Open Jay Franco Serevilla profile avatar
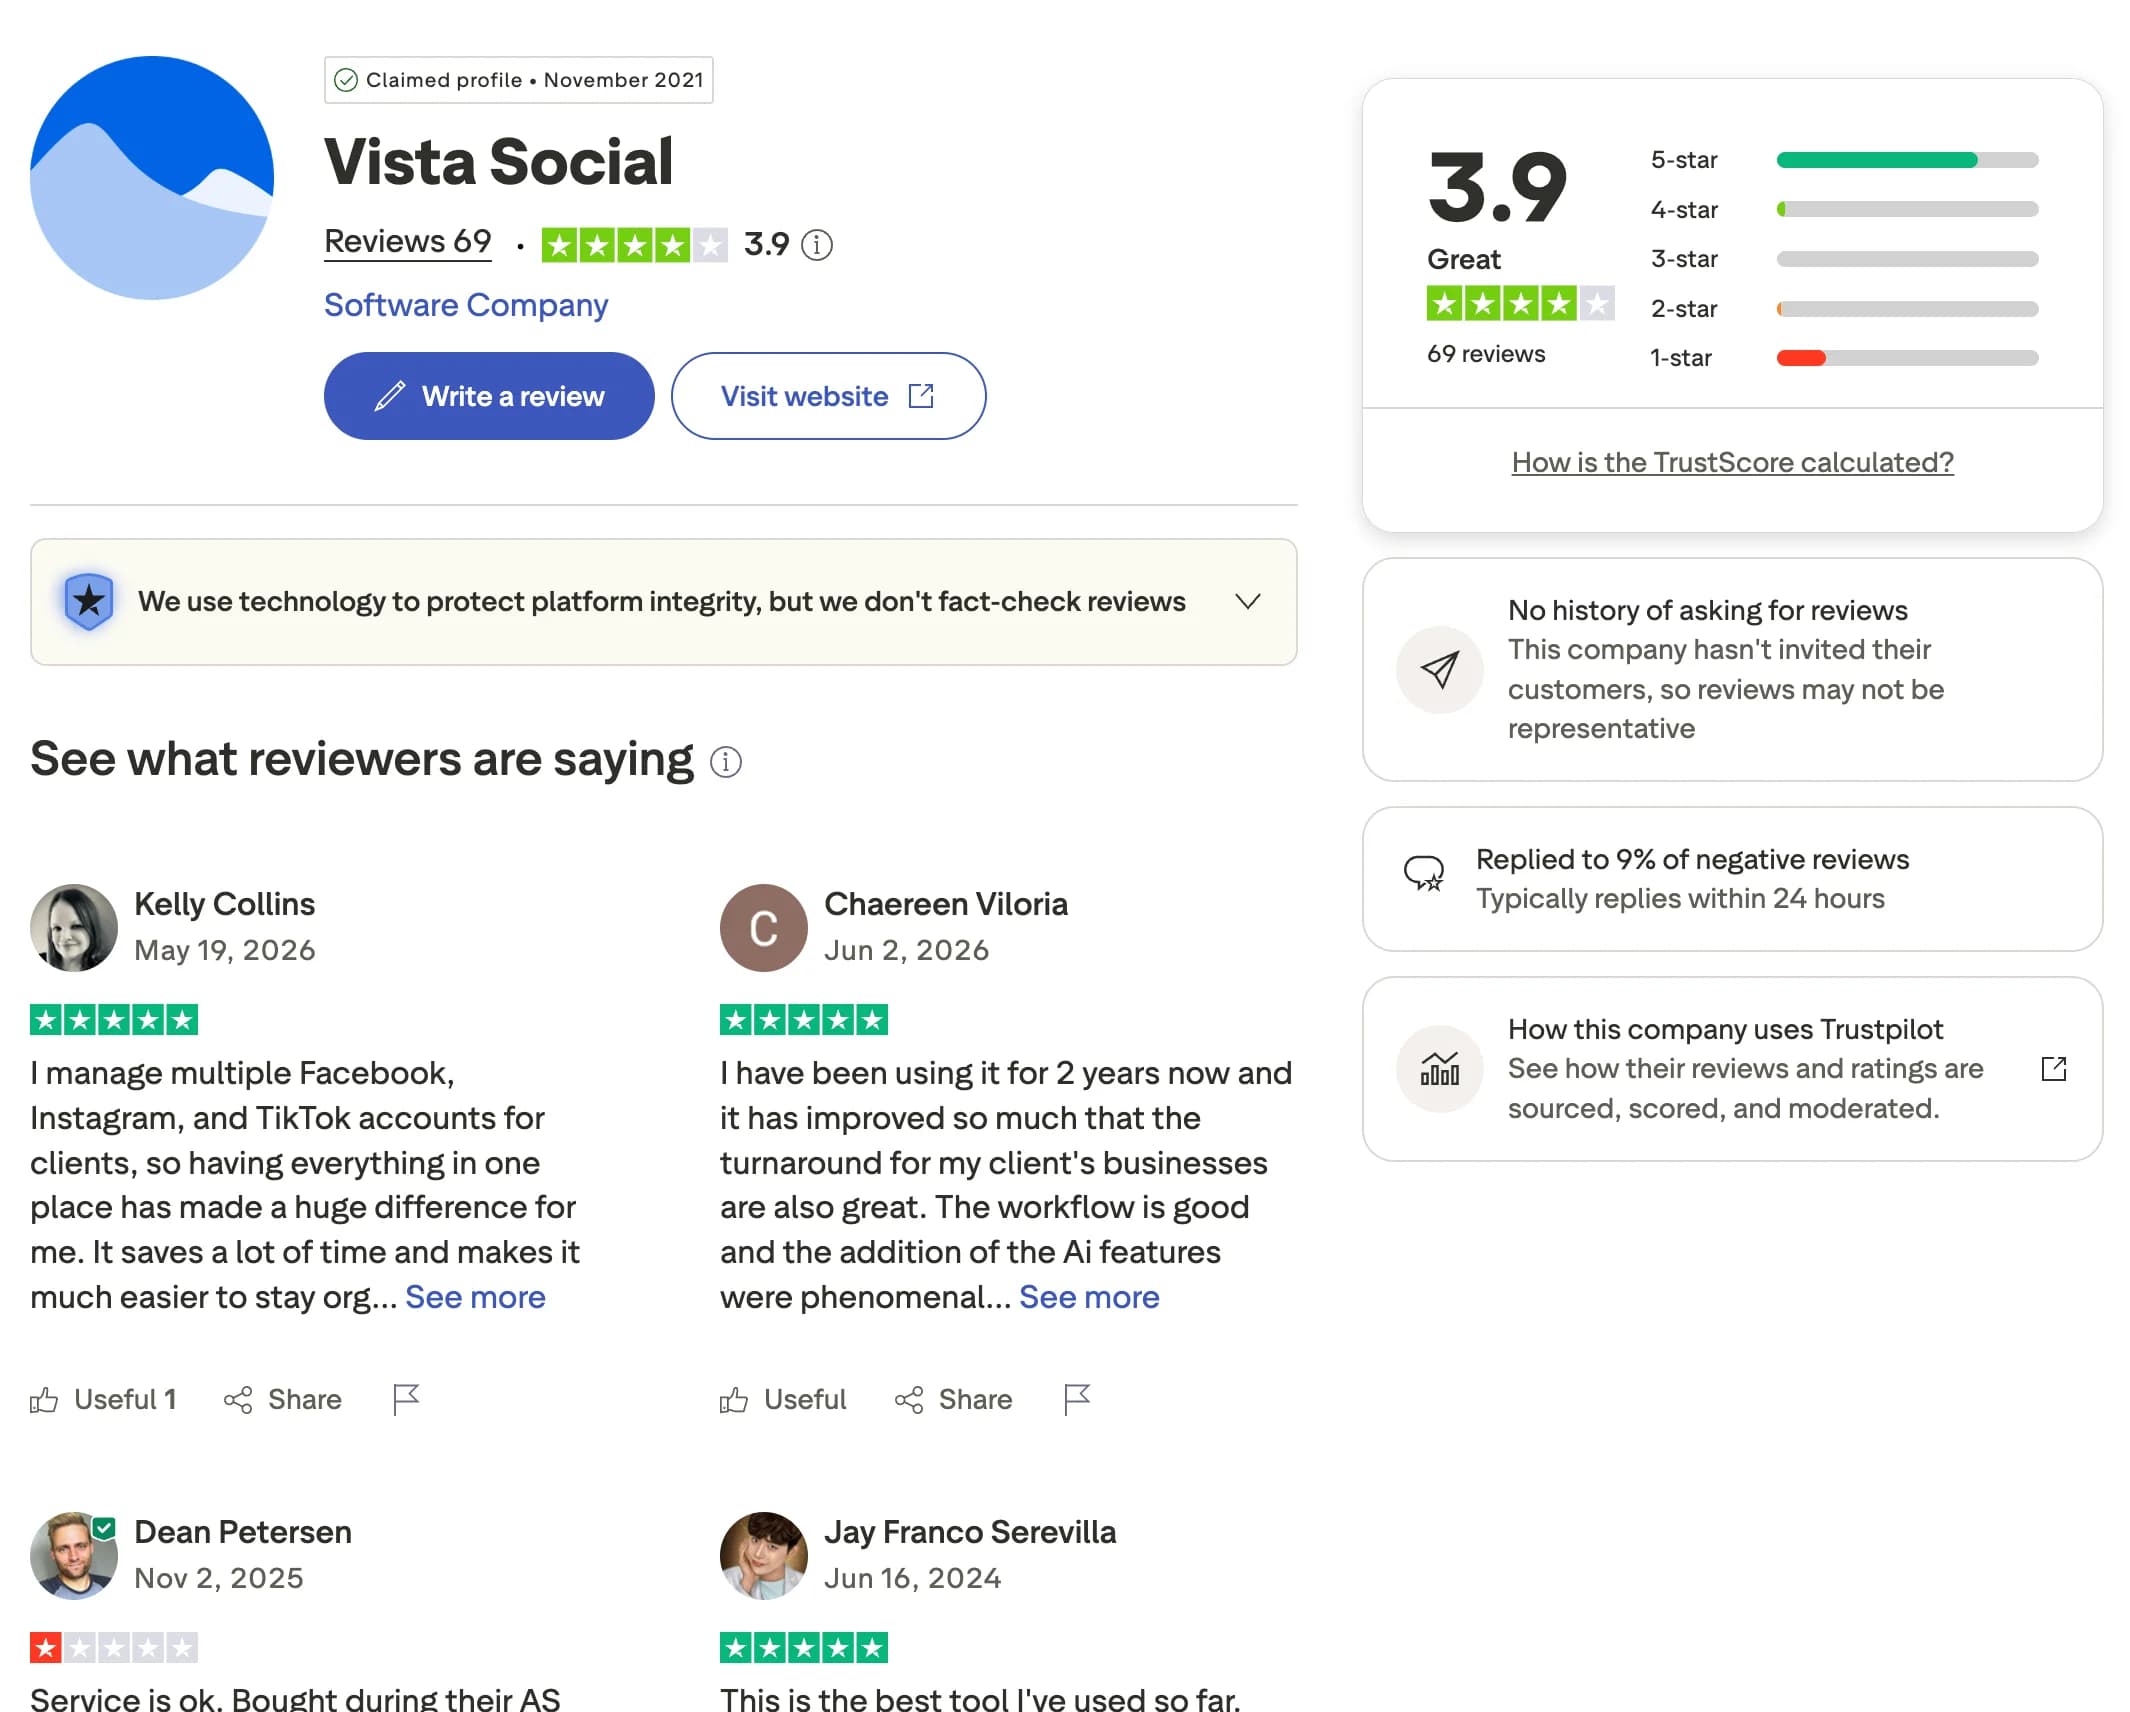2130x1712 pixels. tap(764, 1555)
